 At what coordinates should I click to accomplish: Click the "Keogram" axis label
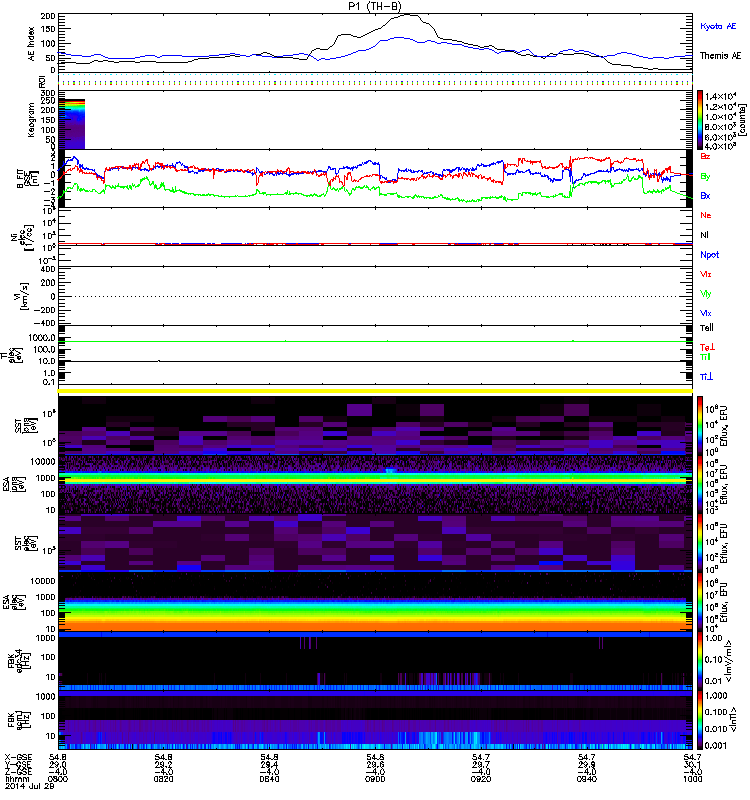click(x=31, y=119)
